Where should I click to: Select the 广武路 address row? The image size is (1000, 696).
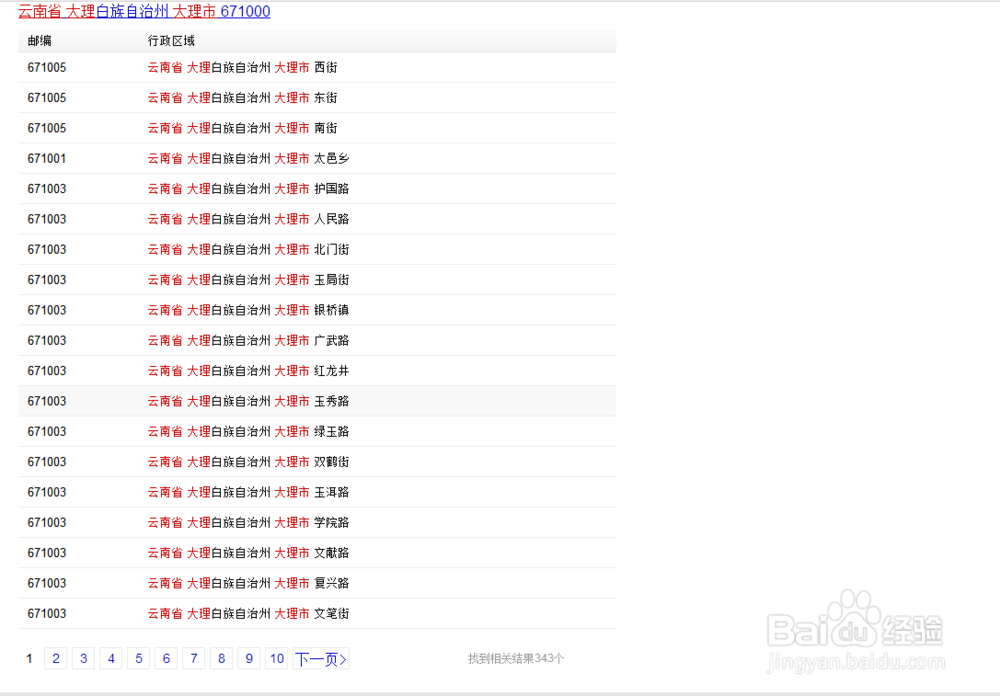point(317,340)
